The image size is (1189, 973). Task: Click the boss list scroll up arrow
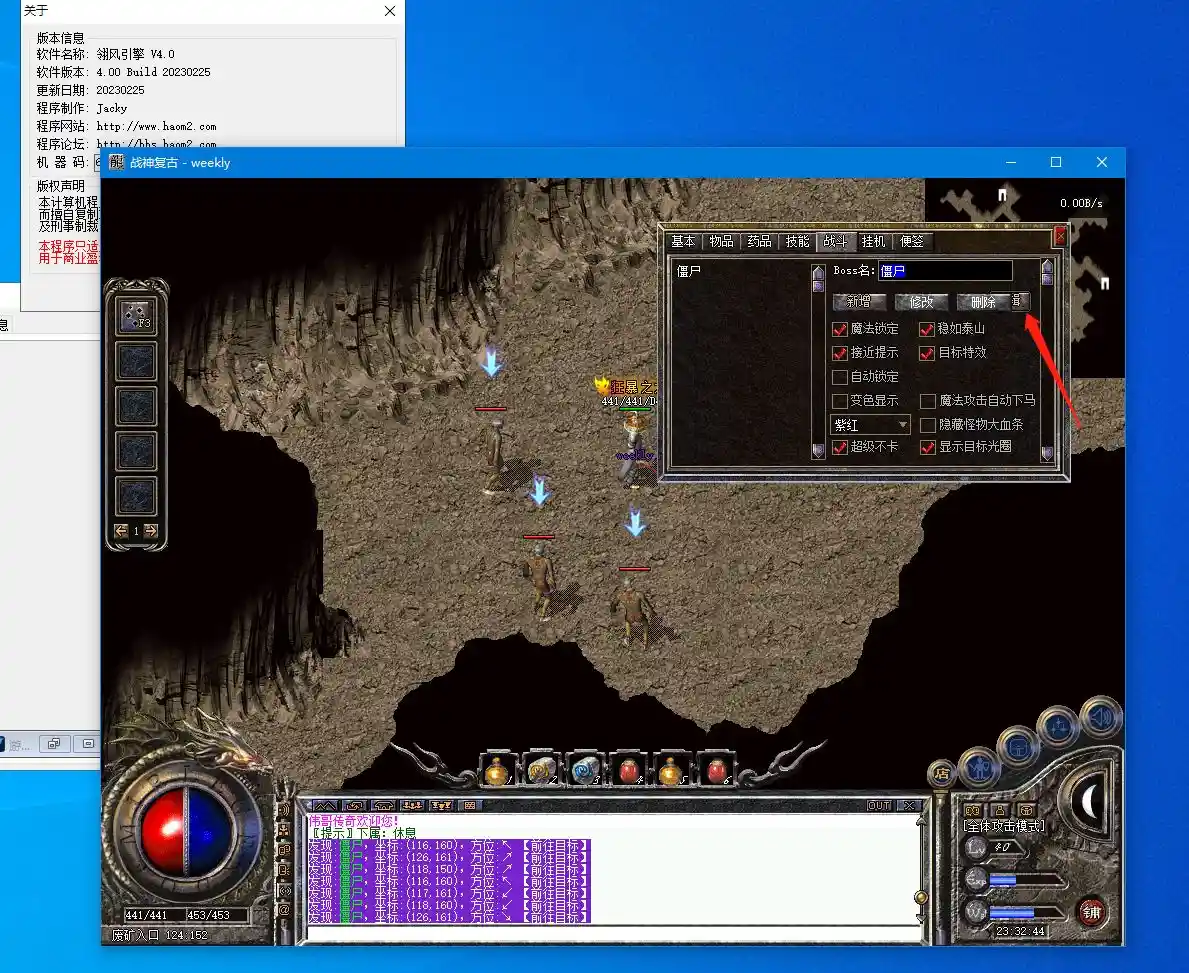pyautogui.click(x=818, y=272)
